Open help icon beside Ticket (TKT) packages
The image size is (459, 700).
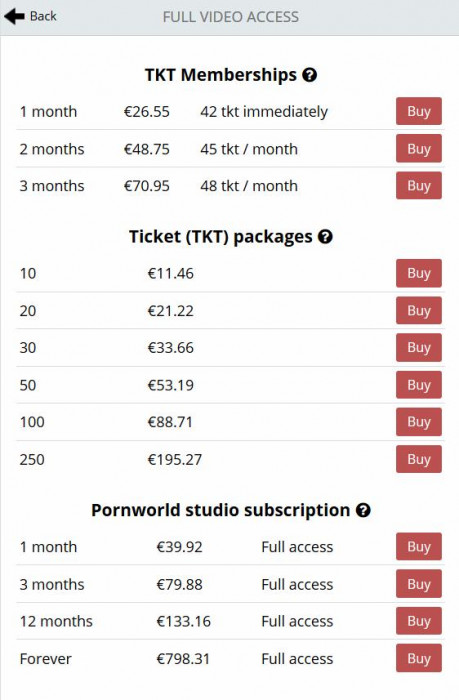pos(325,237)
